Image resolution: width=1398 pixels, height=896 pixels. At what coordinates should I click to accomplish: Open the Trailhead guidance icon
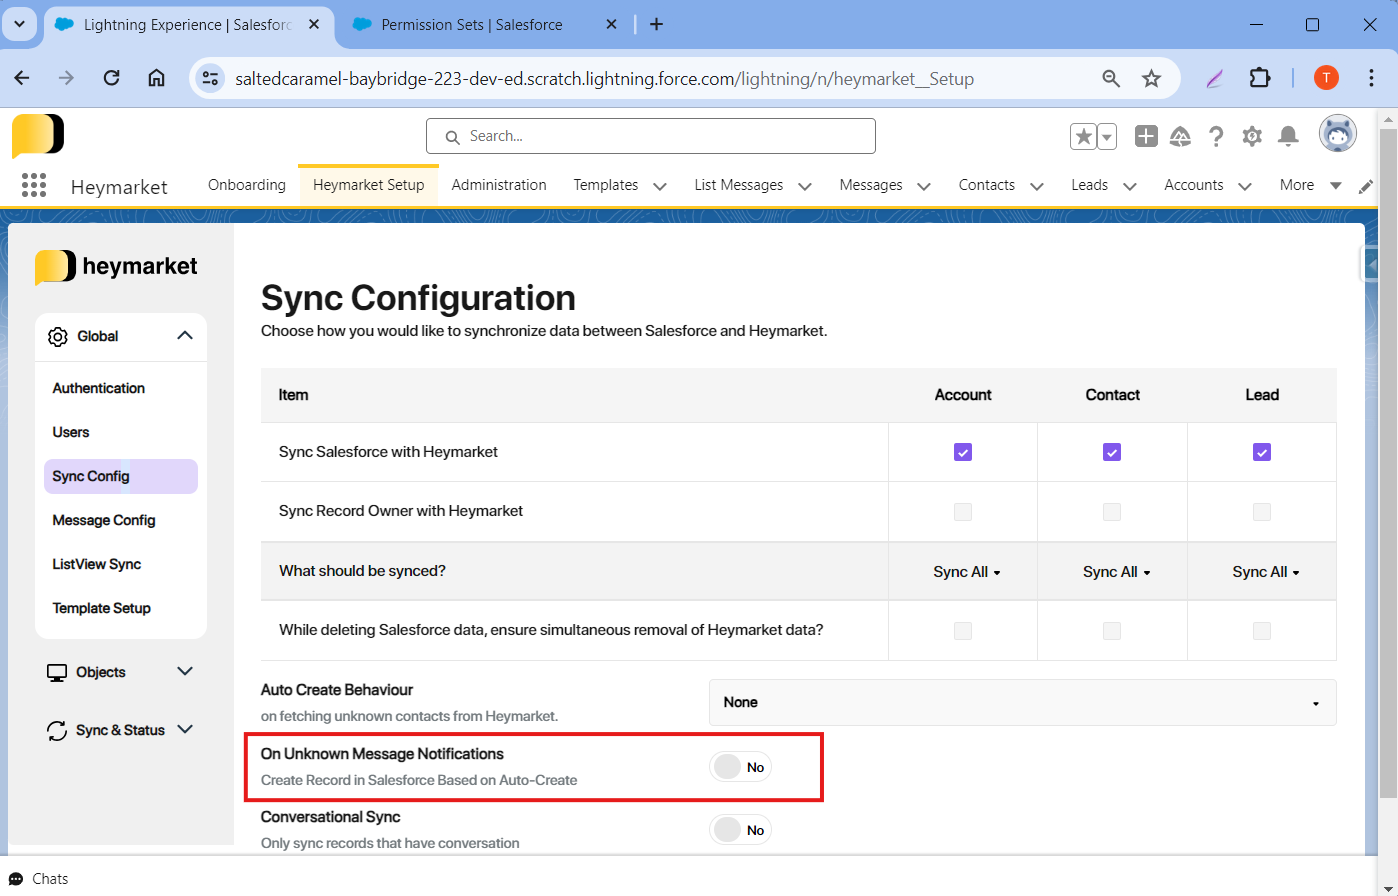click(1181, 136)
